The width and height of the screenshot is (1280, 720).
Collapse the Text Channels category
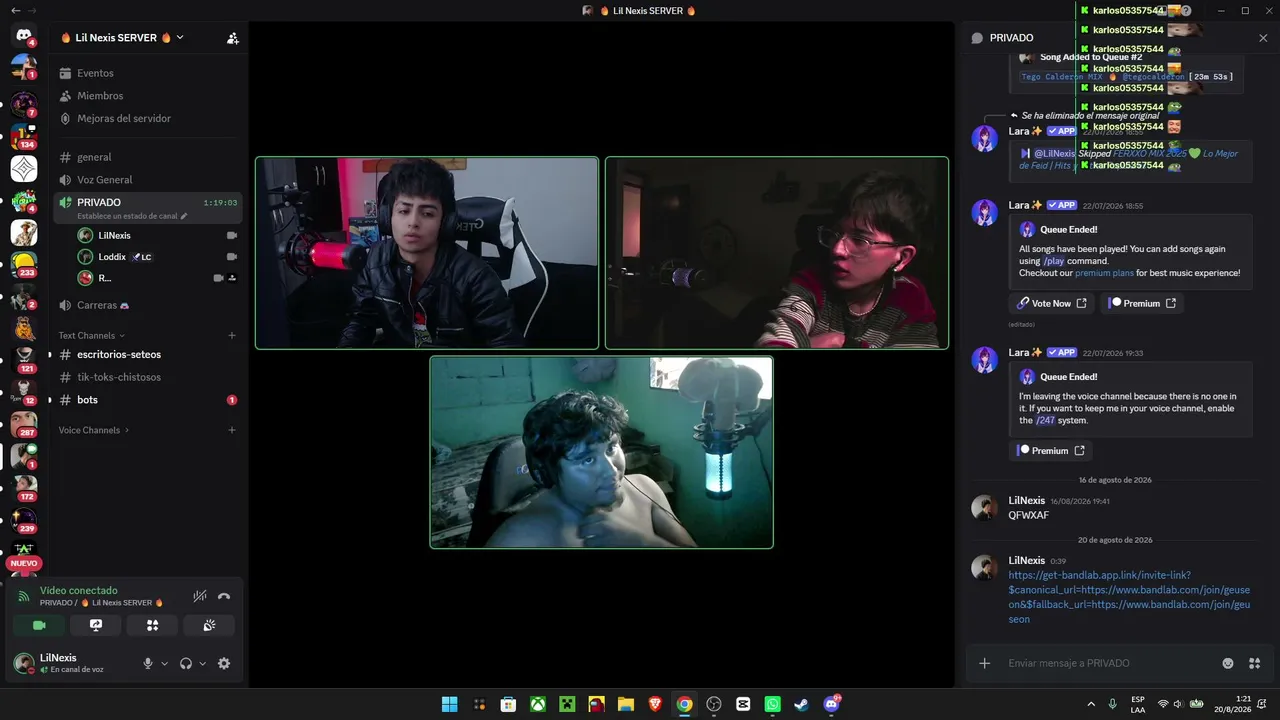coord(91,336)
